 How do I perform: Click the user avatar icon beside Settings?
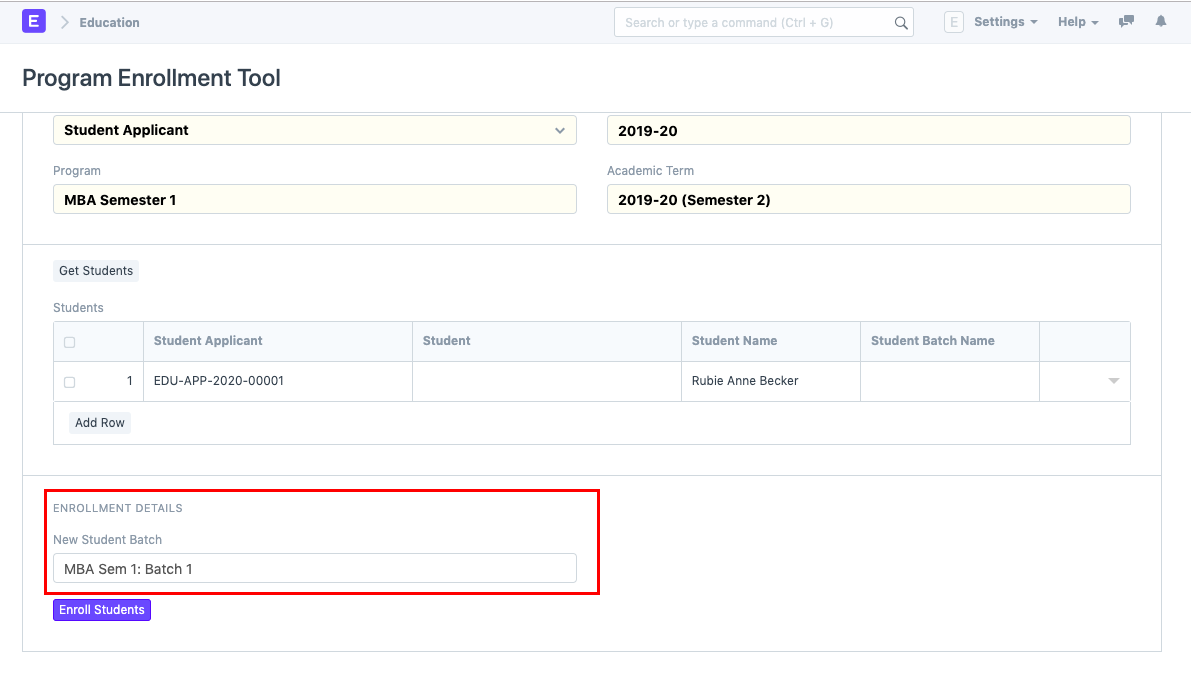click(953, 21)
